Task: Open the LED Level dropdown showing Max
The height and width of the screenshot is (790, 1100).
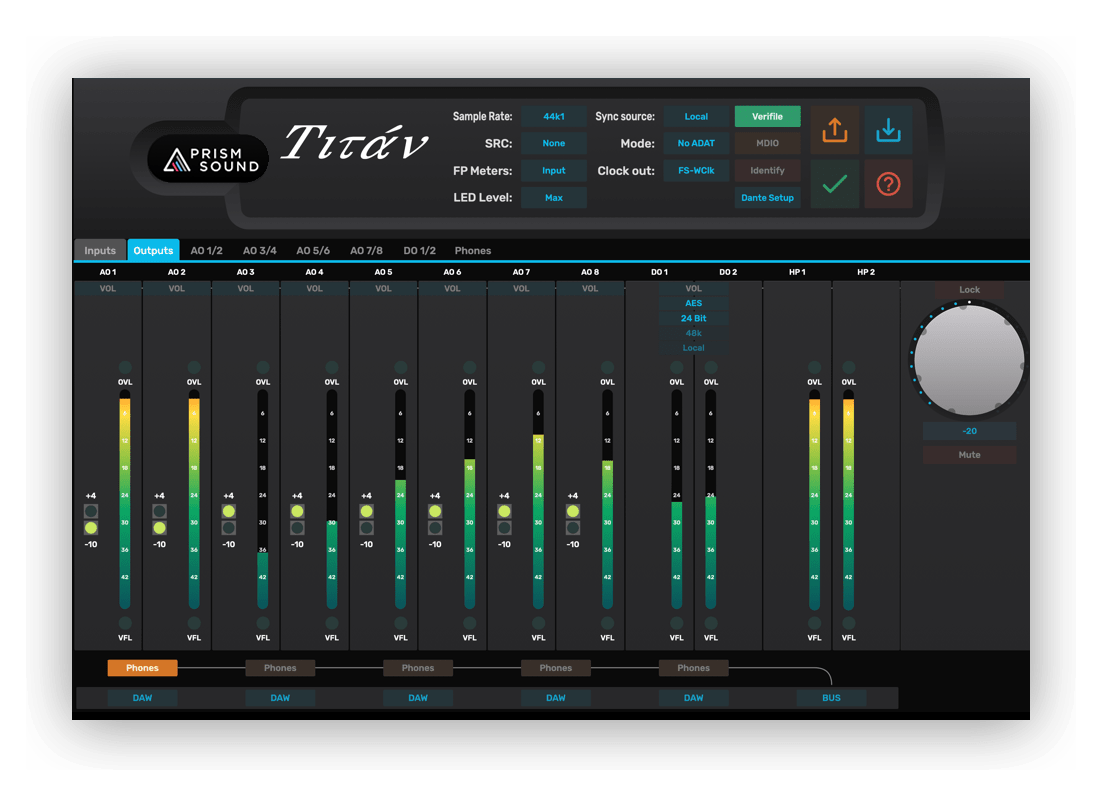Action: click(554, 198)
